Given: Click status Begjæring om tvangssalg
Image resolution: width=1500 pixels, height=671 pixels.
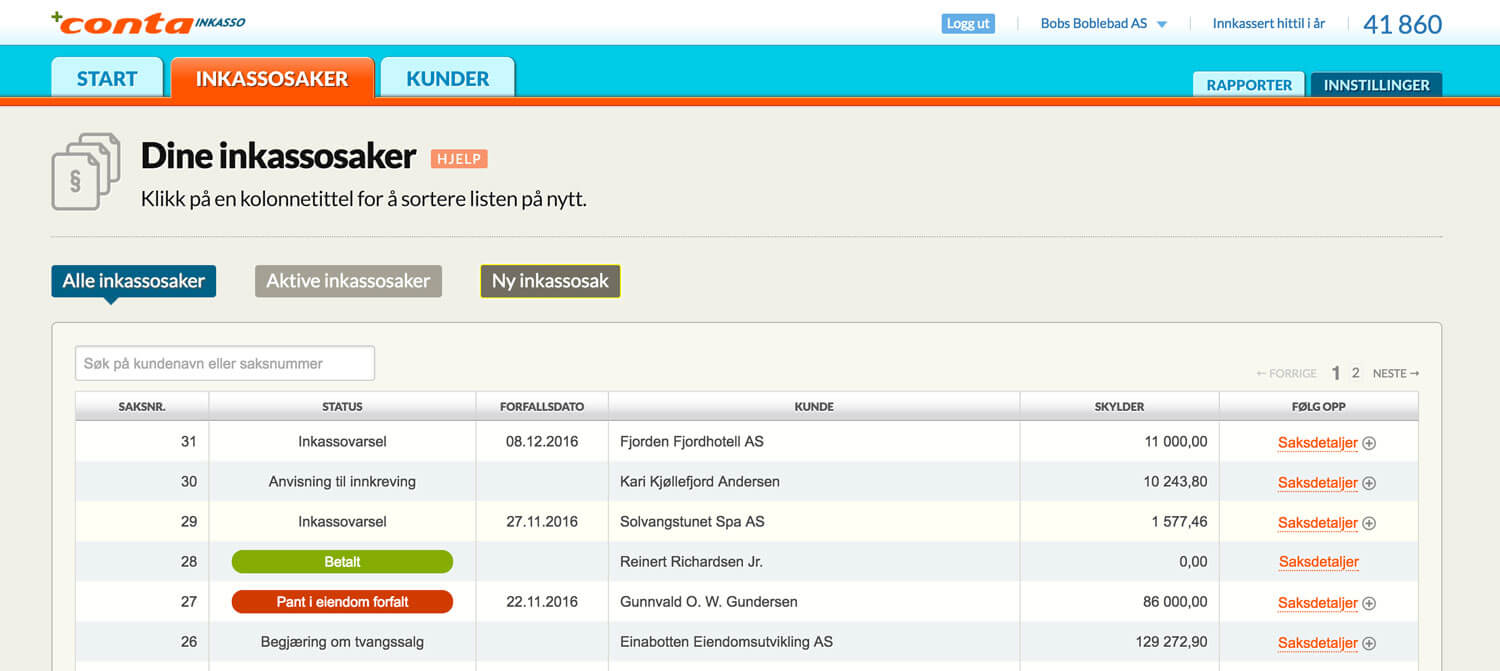Looking at the screenshot, I should coord(342,641).
